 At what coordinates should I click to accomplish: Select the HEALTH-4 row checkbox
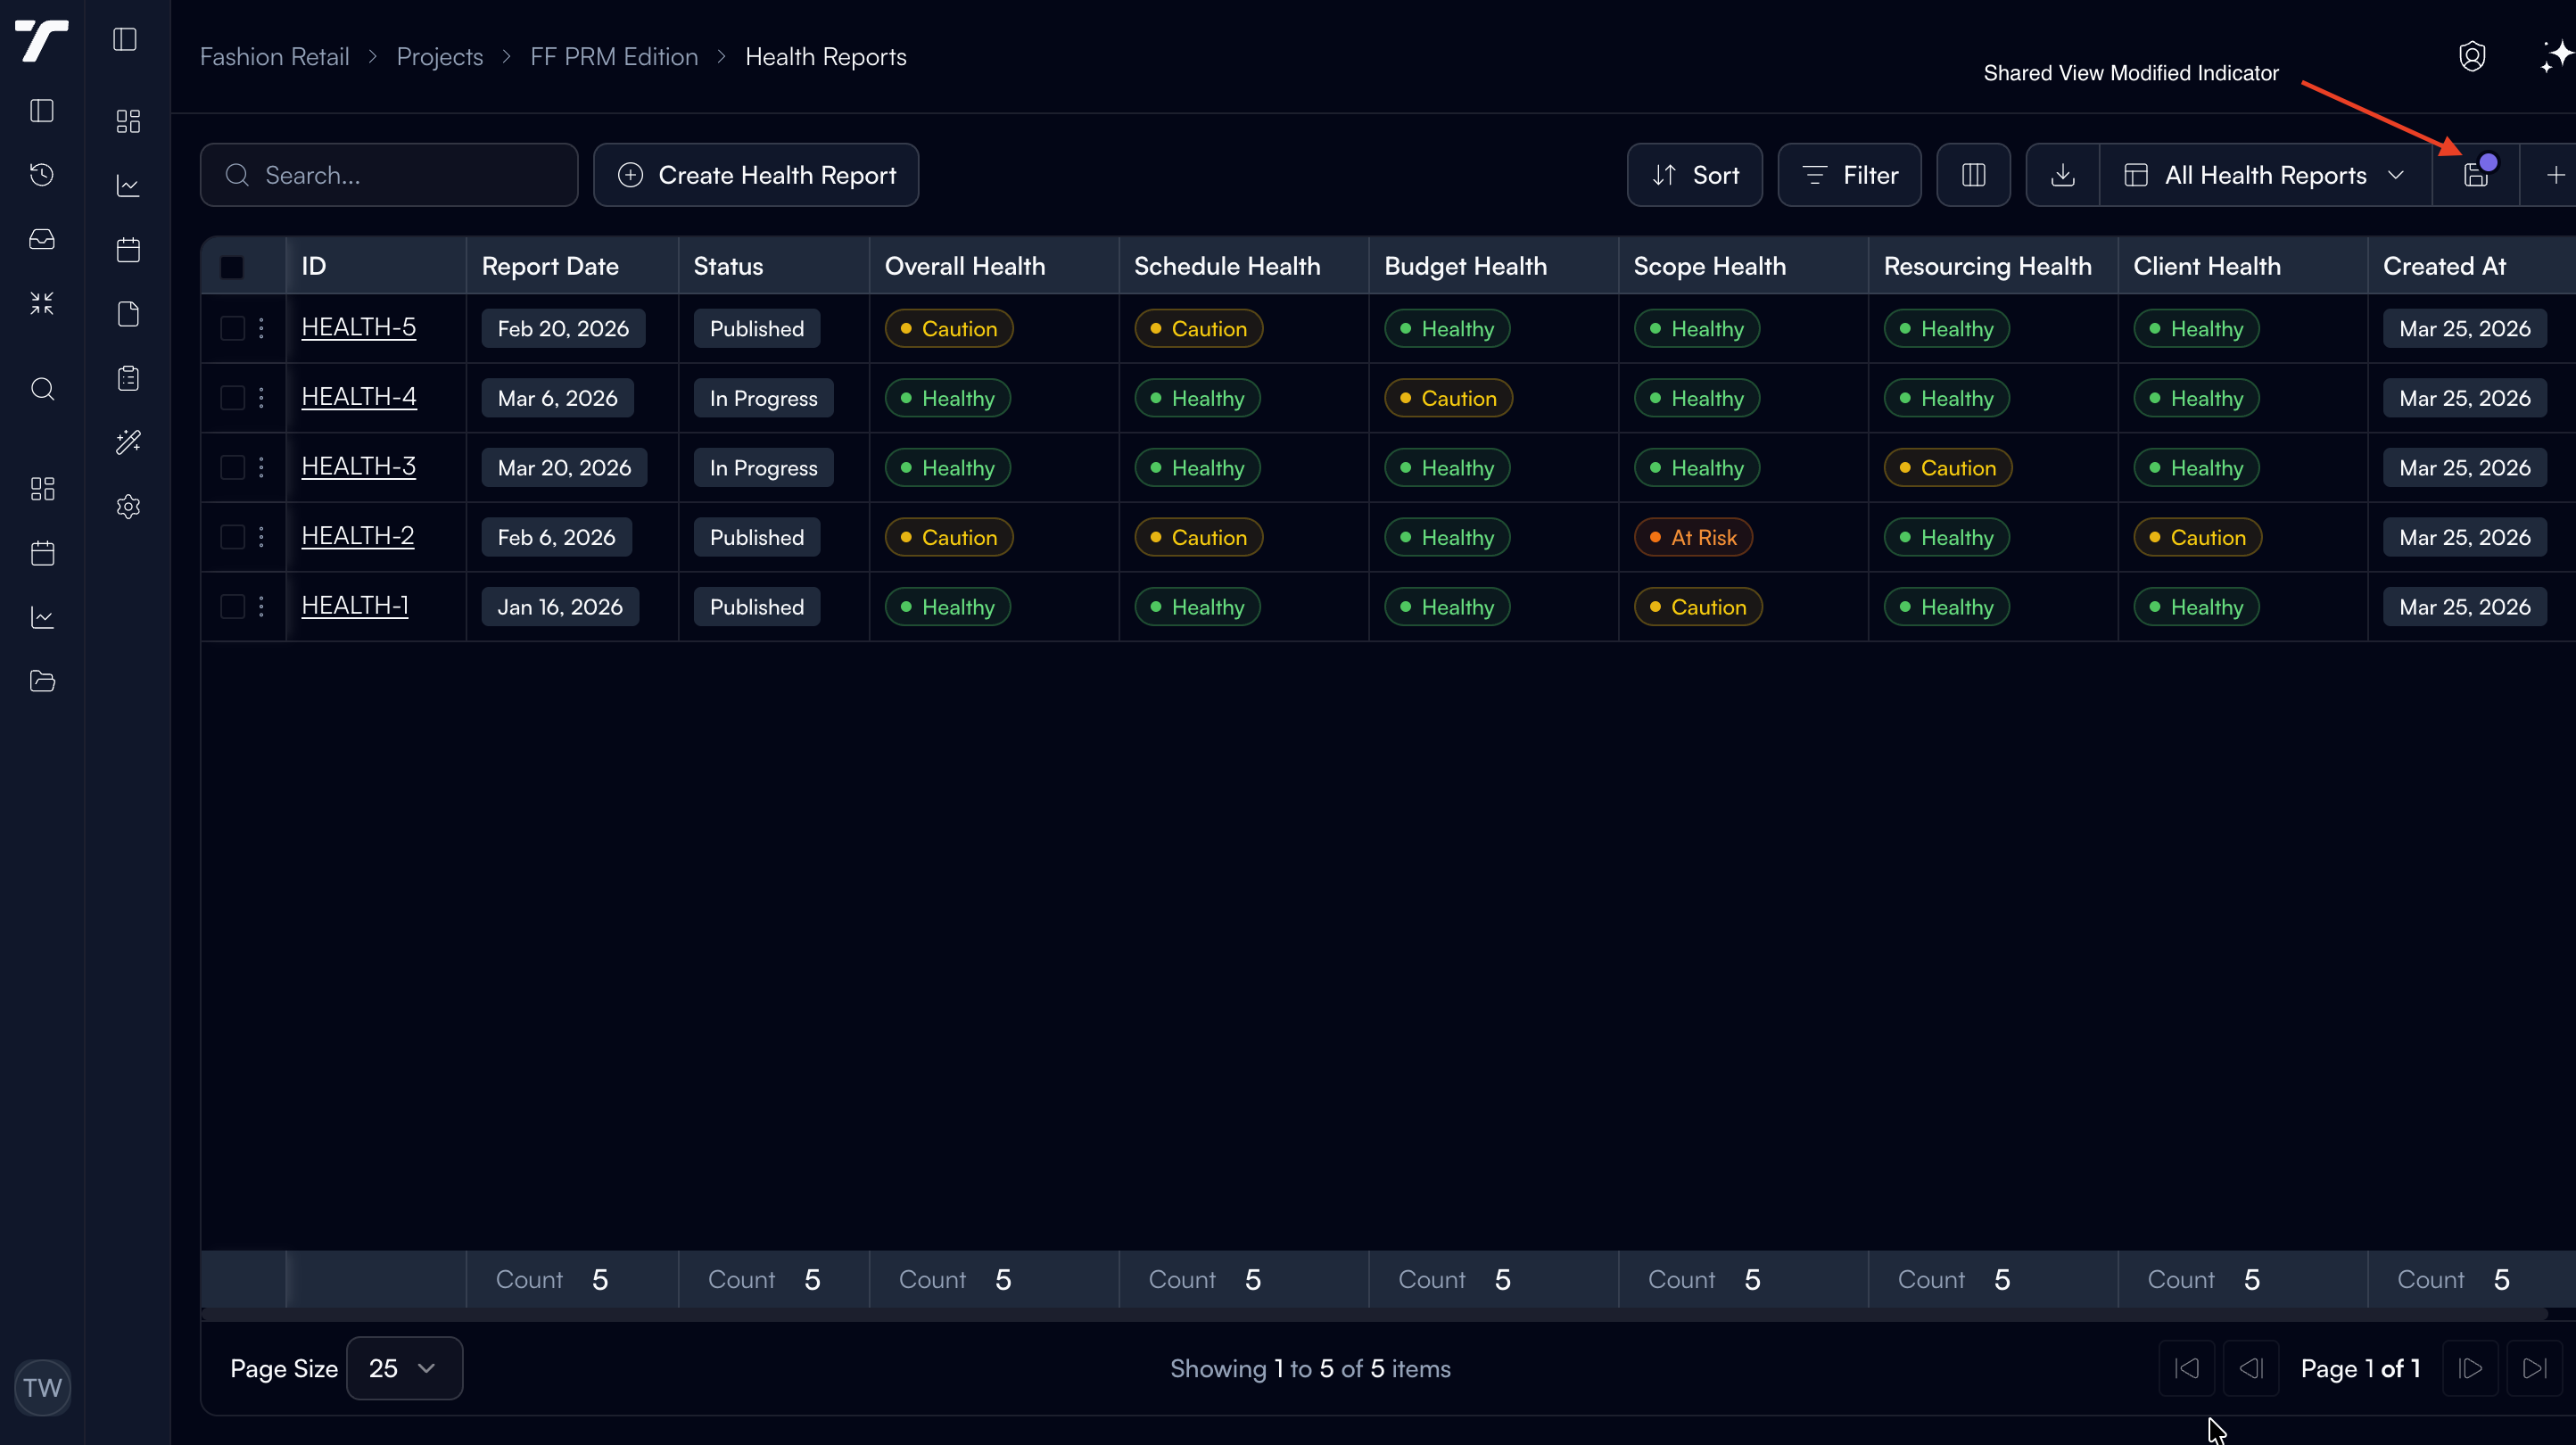232,398
